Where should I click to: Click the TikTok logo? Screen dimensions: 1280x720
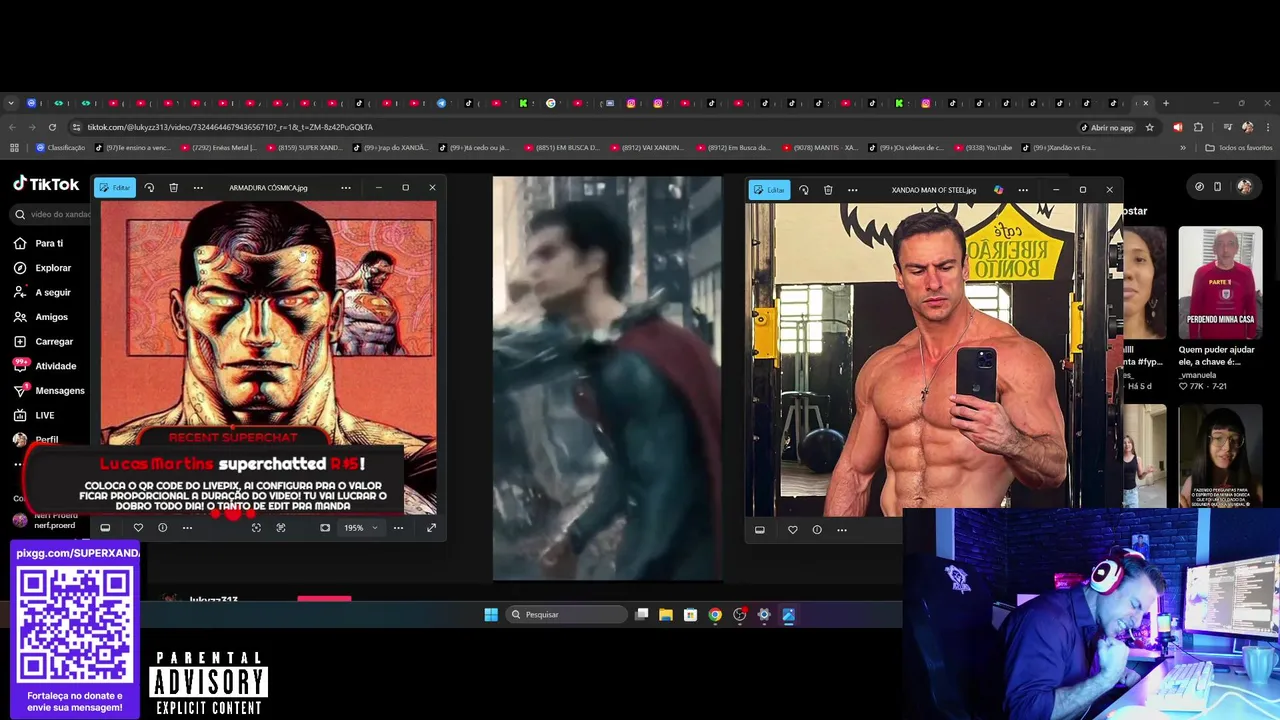46,184
